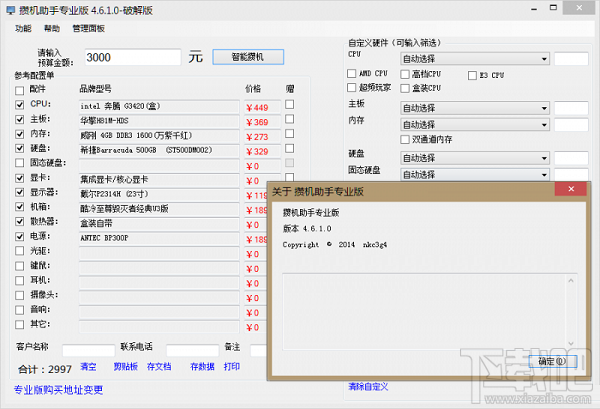Enable the 高档CPU filter checkbox
Image resolution: width=600 pixels, height=409 pixels.
(405, 74)
